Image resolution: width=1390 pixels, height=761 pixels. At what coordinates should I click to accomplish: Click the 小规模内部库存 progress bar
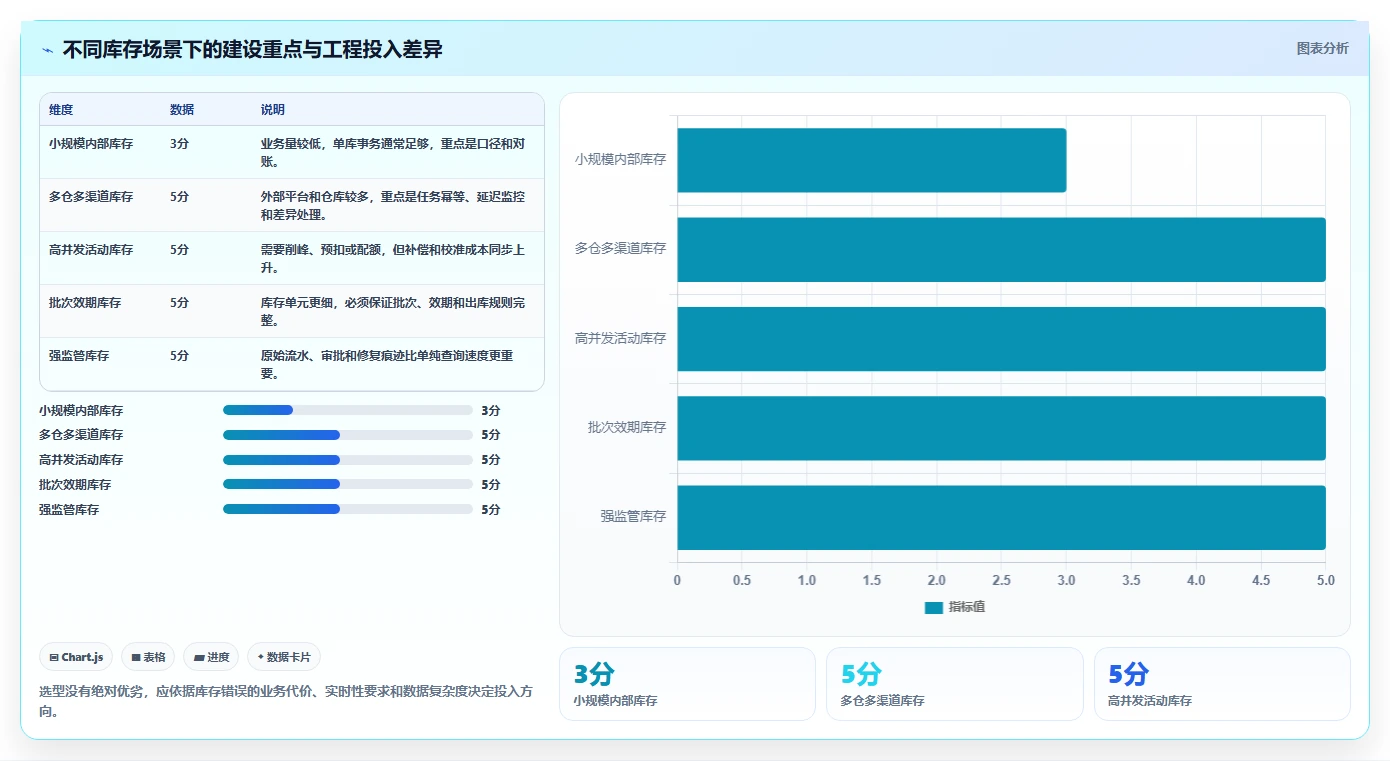tap(347, 410)
